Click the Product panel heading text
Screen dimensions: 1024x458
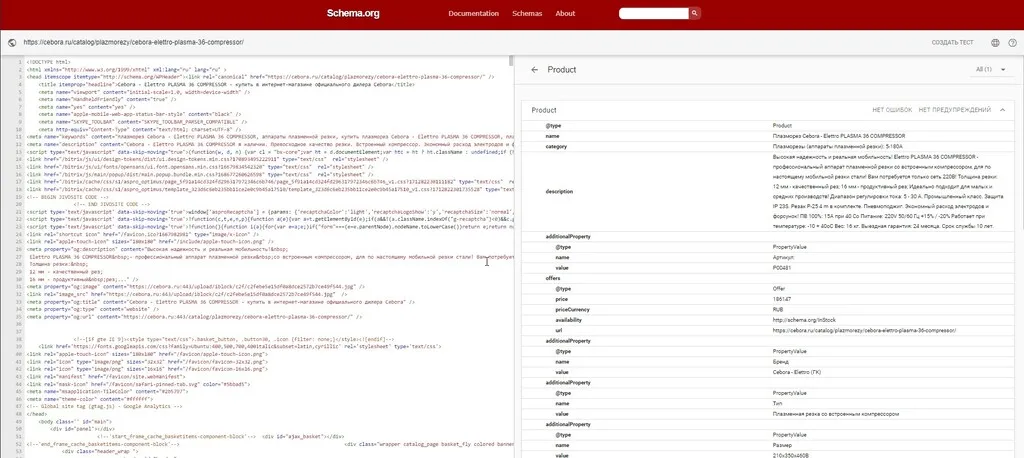click(x=562, y=69)
